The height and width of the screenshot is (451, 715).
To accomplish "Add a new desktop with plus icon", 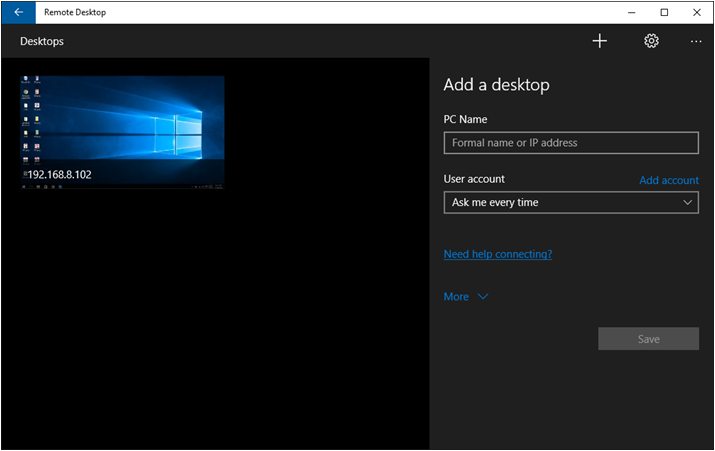I will (x=600, y=41).
